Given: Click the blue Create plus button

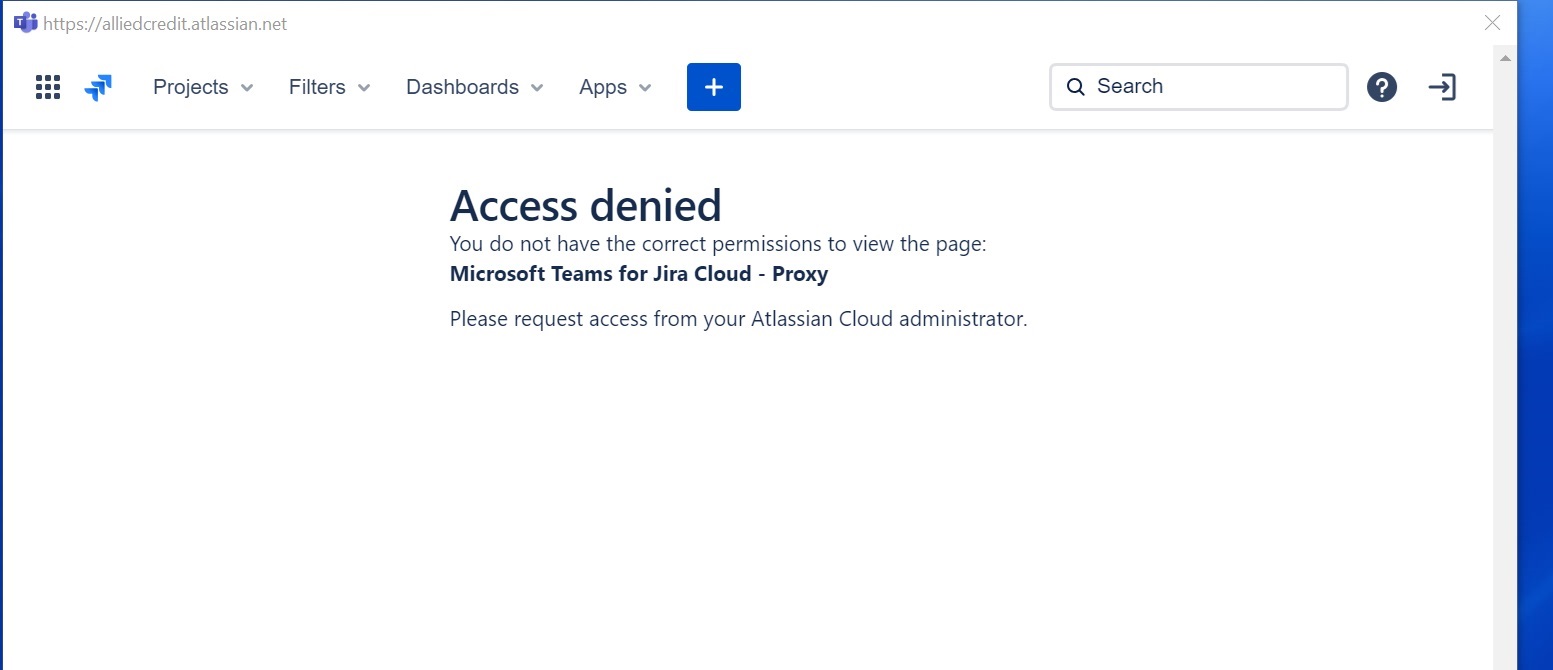Looking at the screenshot, I should [713, 87].
